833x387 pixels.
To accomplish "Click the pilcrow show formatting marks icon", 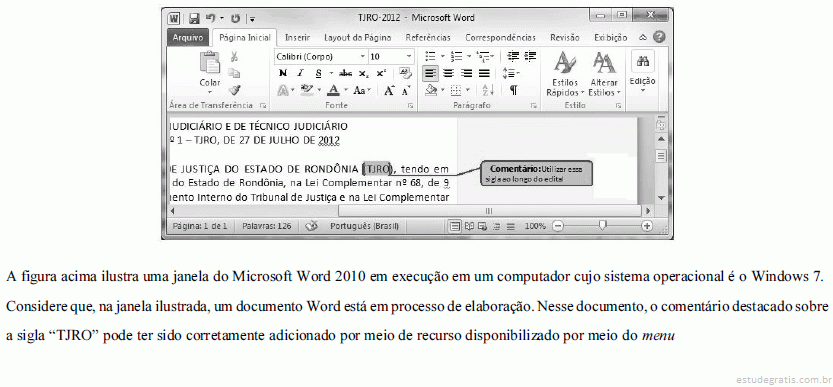I will point(513,90).
